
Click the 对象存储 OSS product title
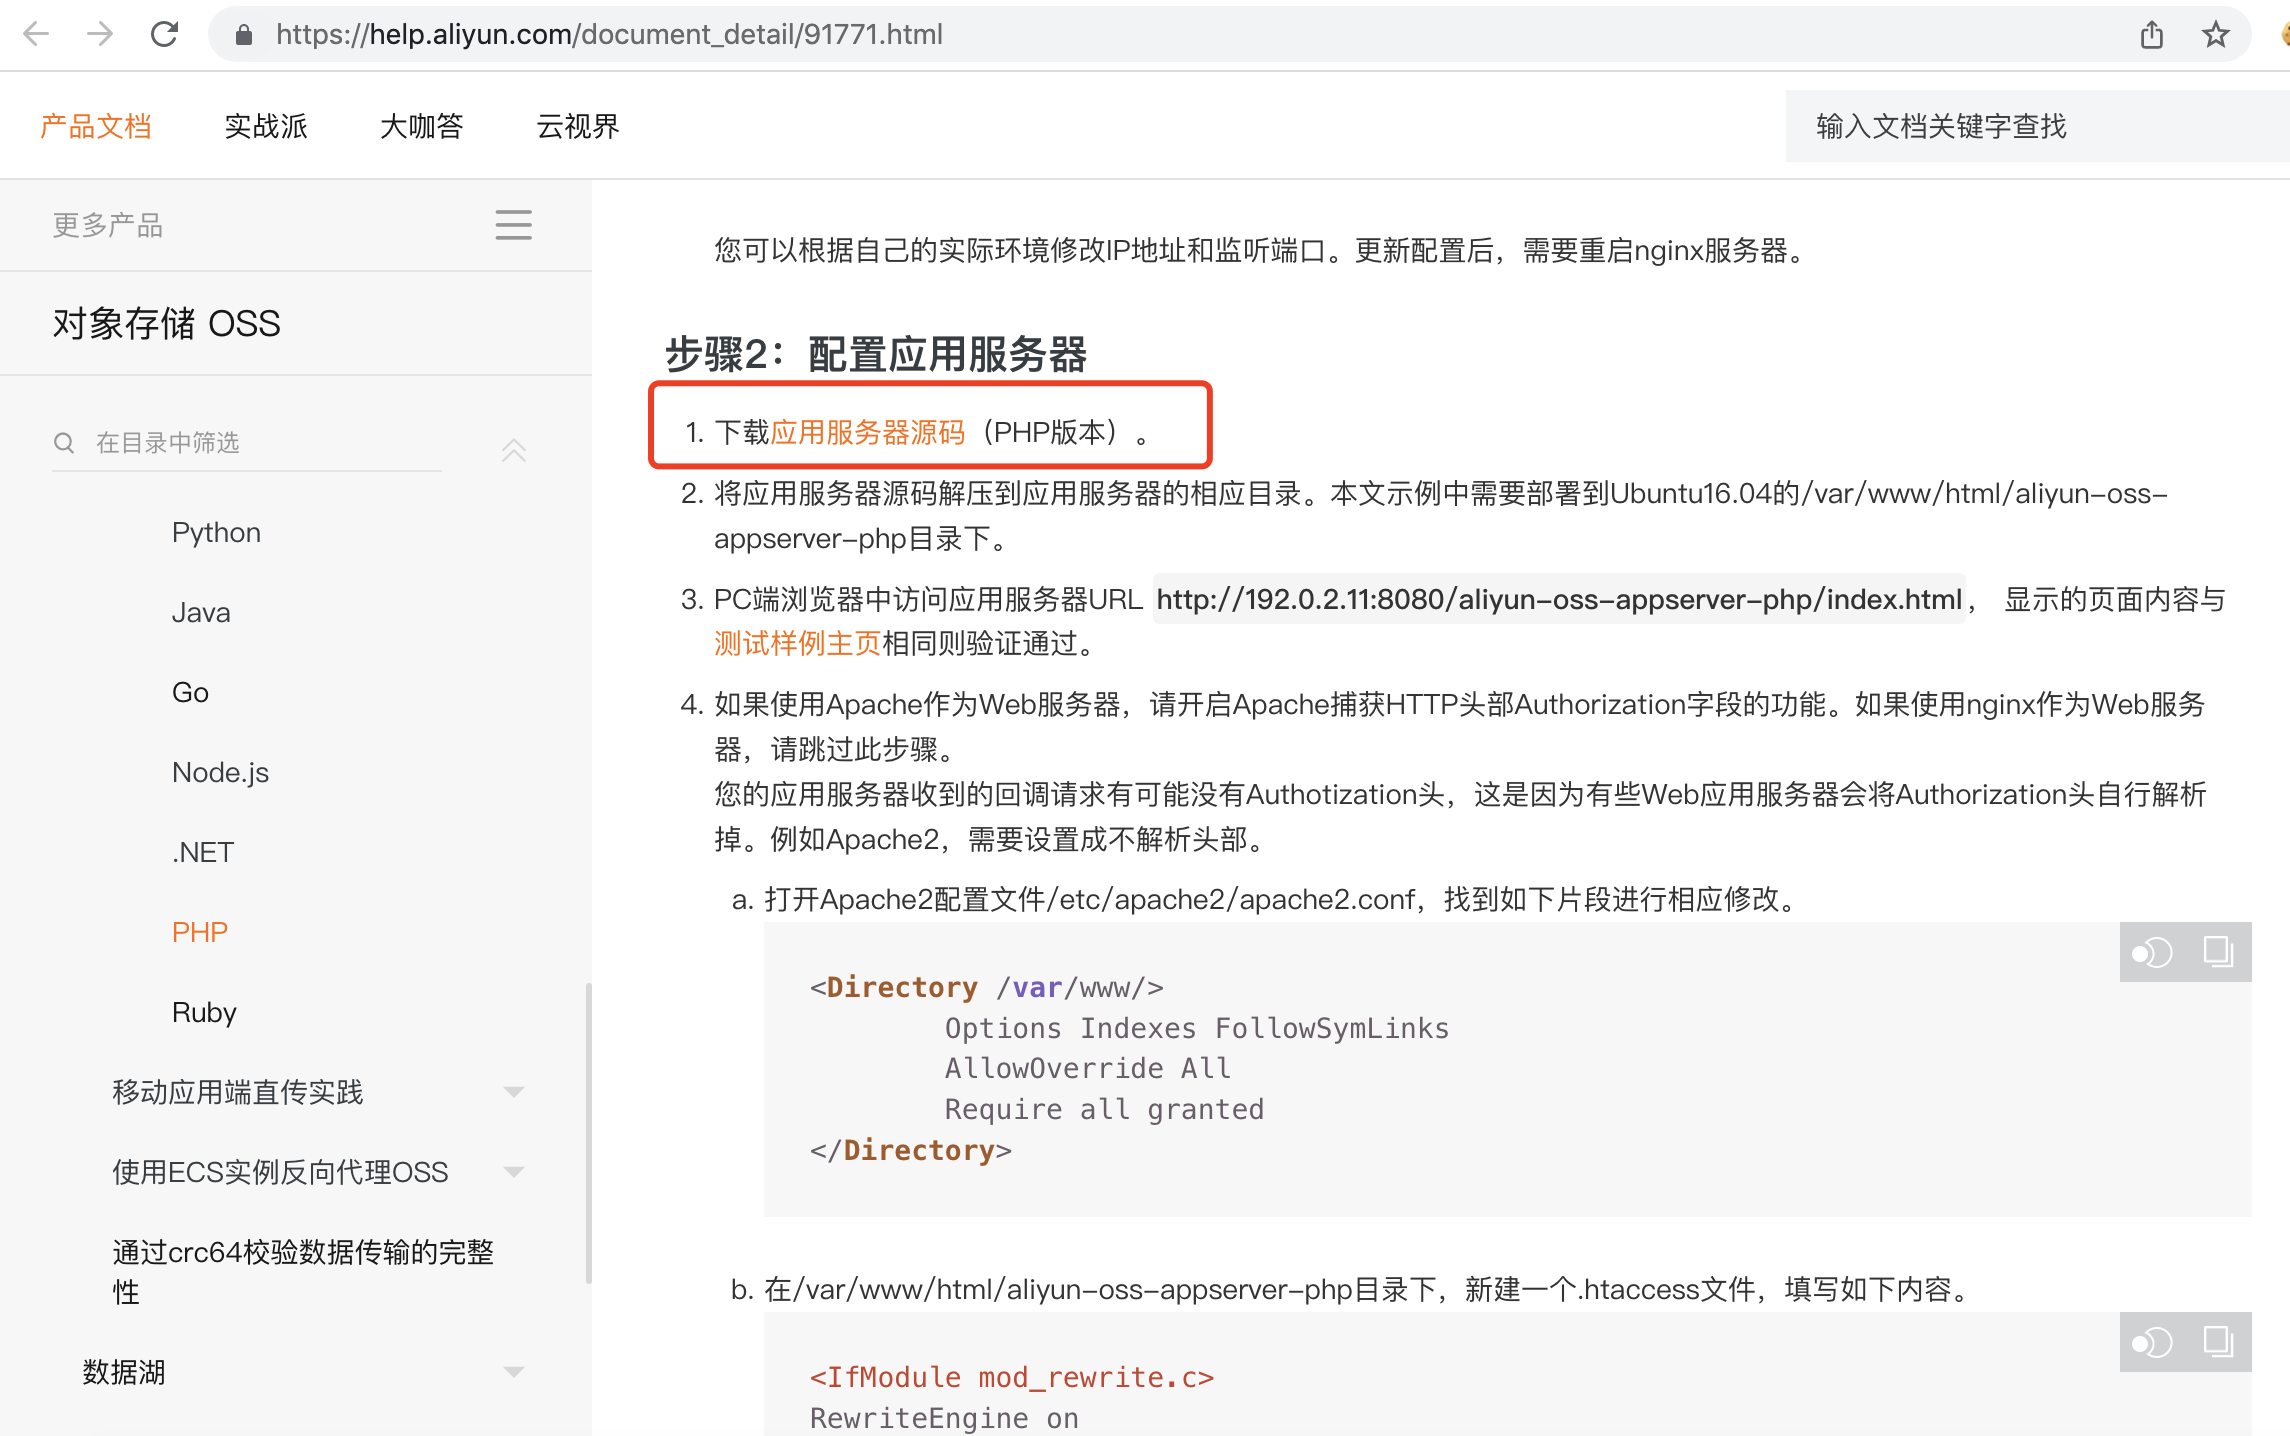166,324
